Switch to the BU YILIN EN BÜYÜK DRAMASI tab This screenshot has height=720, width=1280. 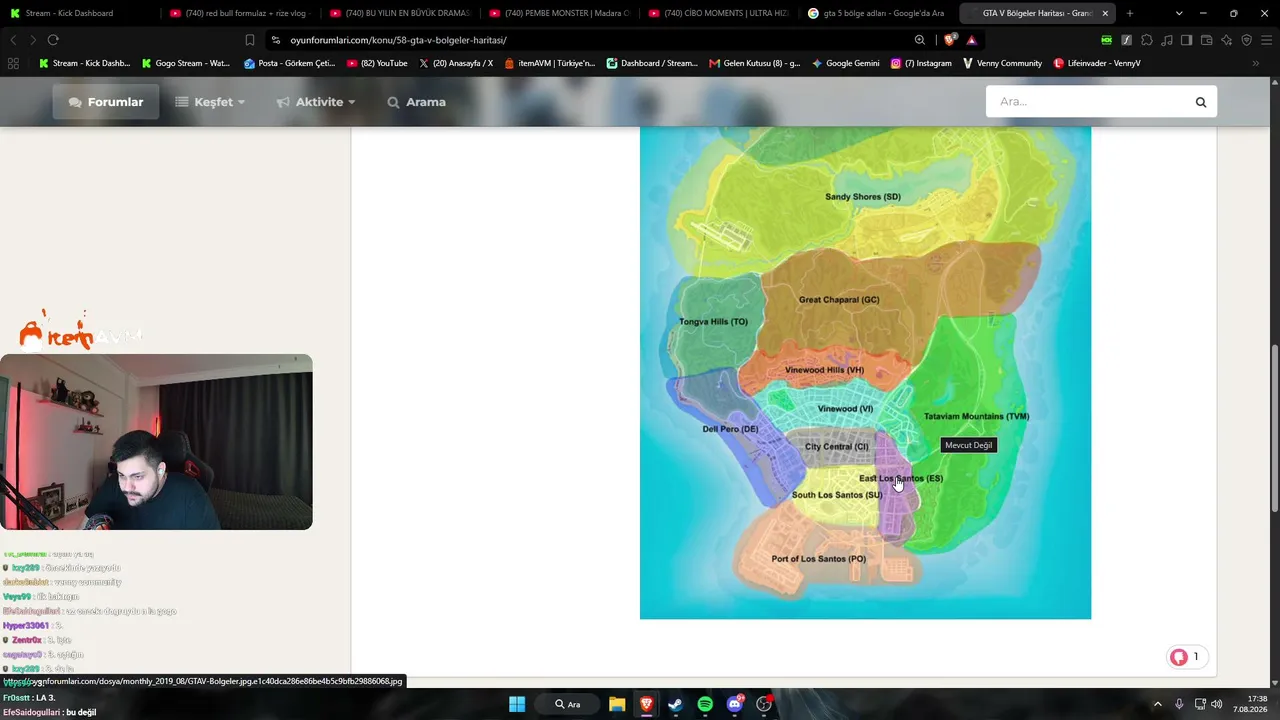(x=399, y=13)
